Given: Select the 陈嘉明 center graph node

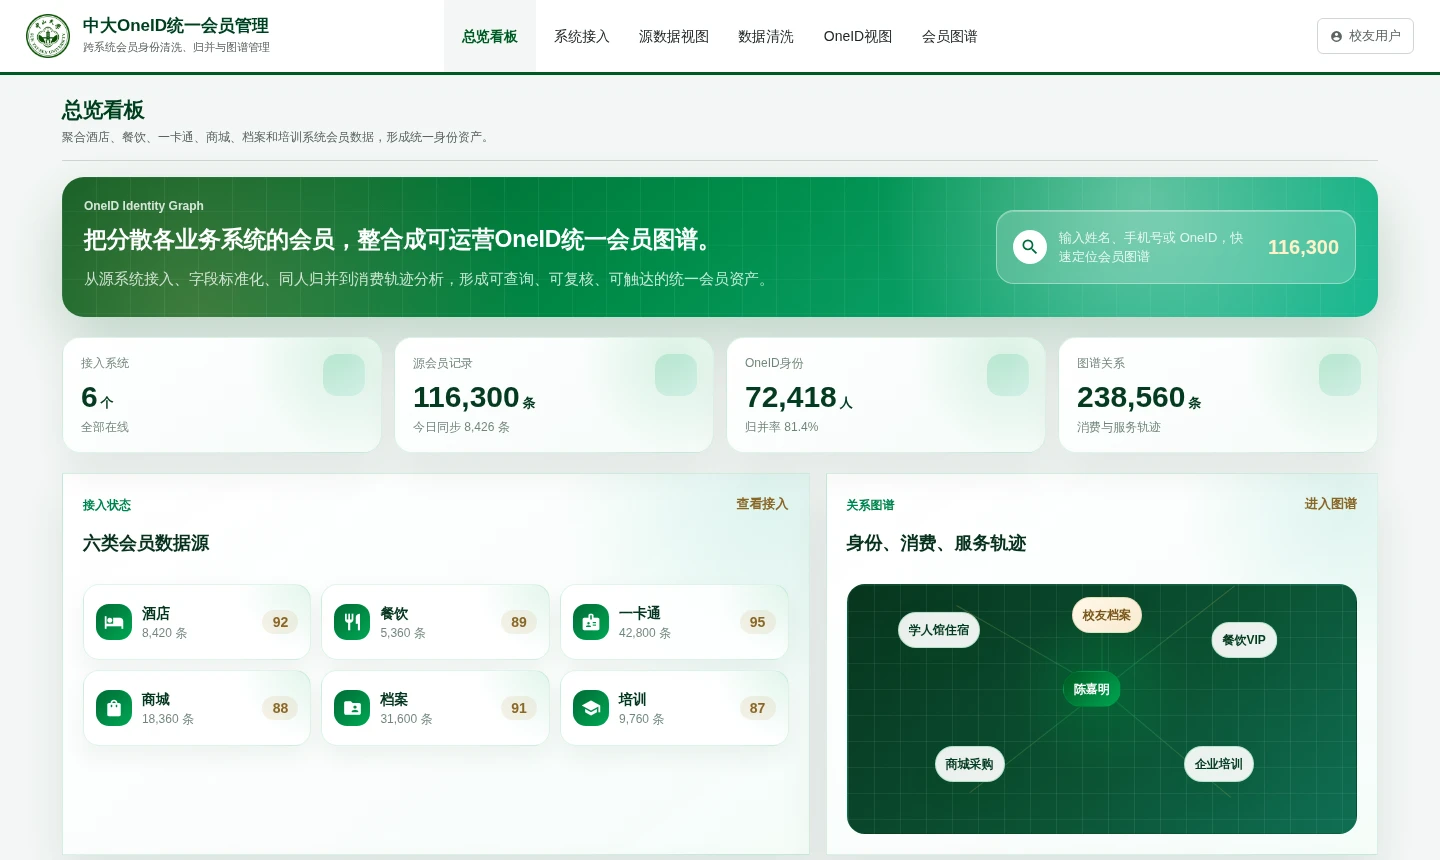Looking at the screenshot, I should coord(1092,689).
